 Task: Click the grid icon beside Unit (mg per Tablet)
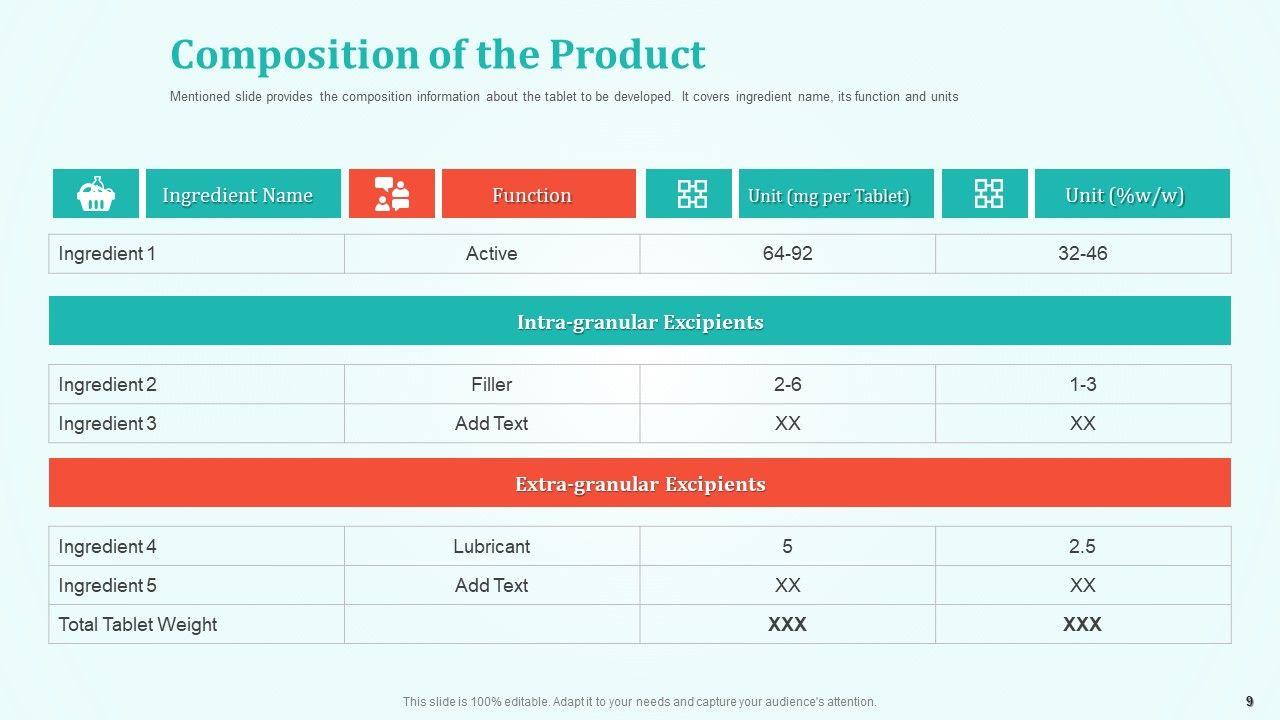tap(689, 194)
